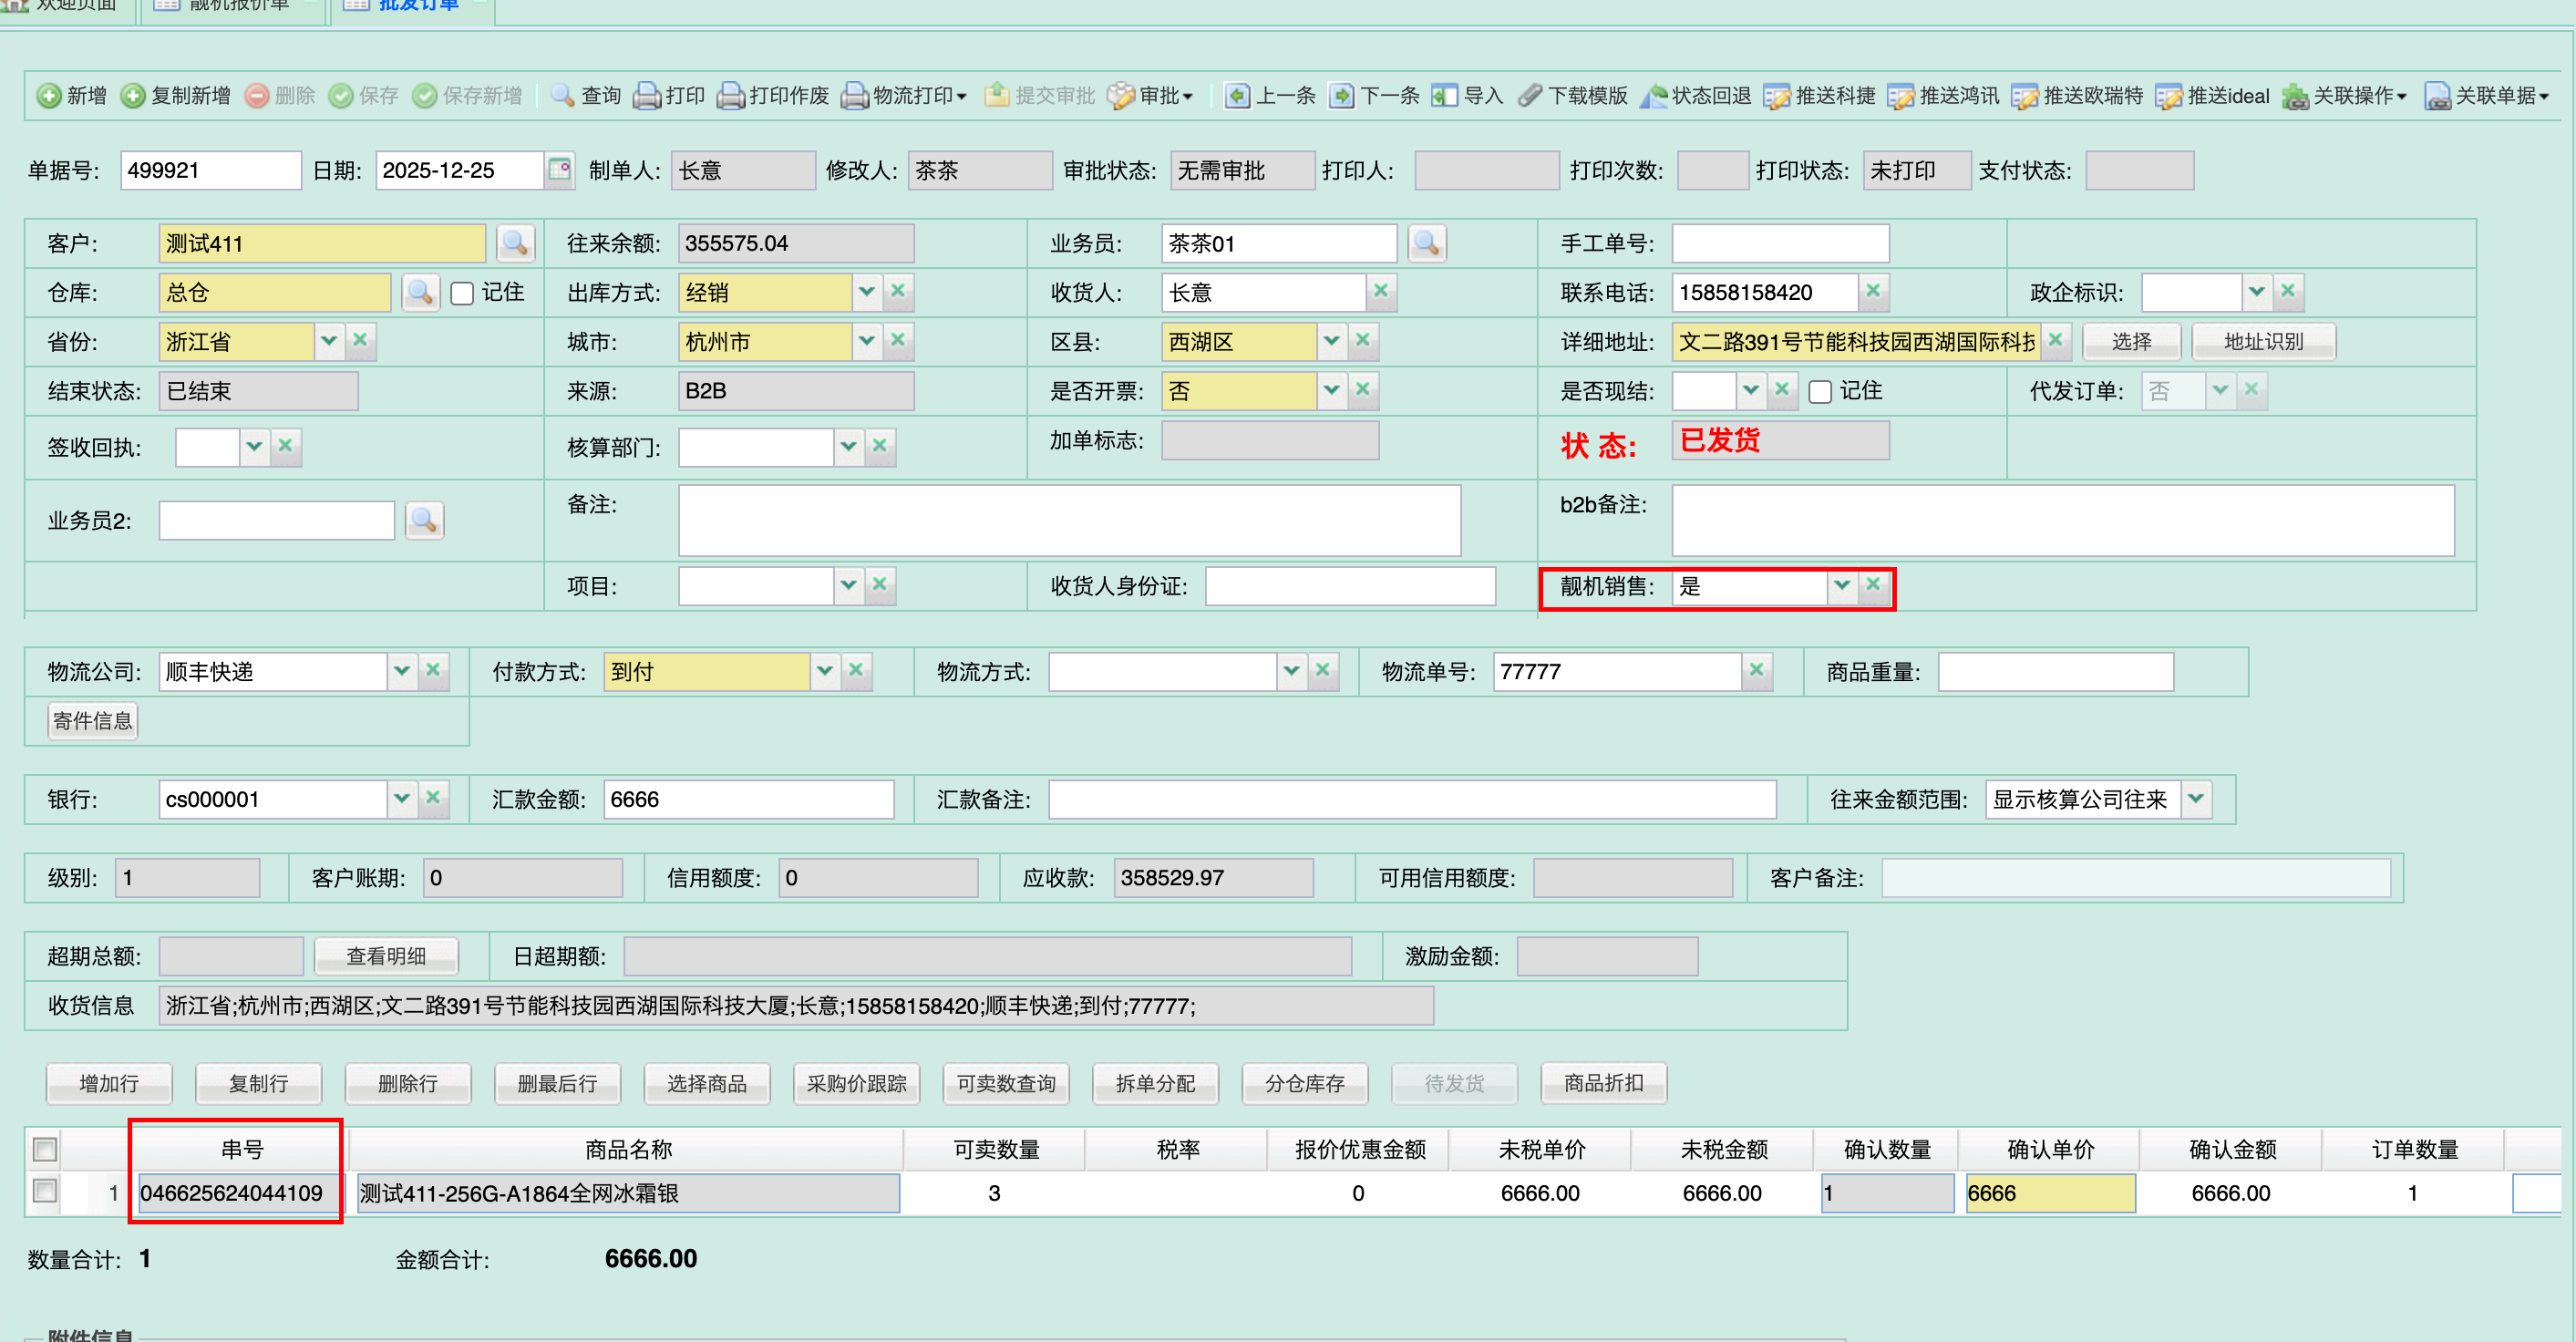The height and width of the screenshot is (1342, 2576).
Task: Click the 新增 (new) toolbar icon
Action: 49,96
